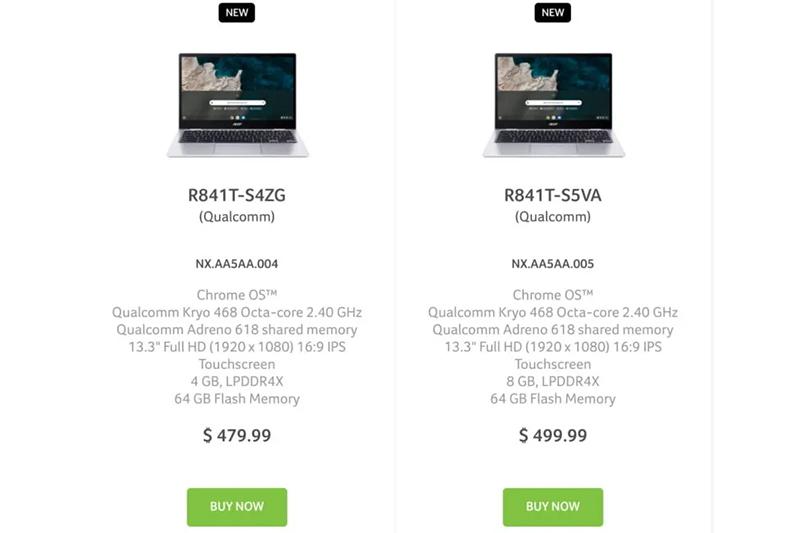The width and height of the screenshot is (800, 533).
Task: Click the Chrome OS text for R841T-S5VA
Action: click(553, 295)
